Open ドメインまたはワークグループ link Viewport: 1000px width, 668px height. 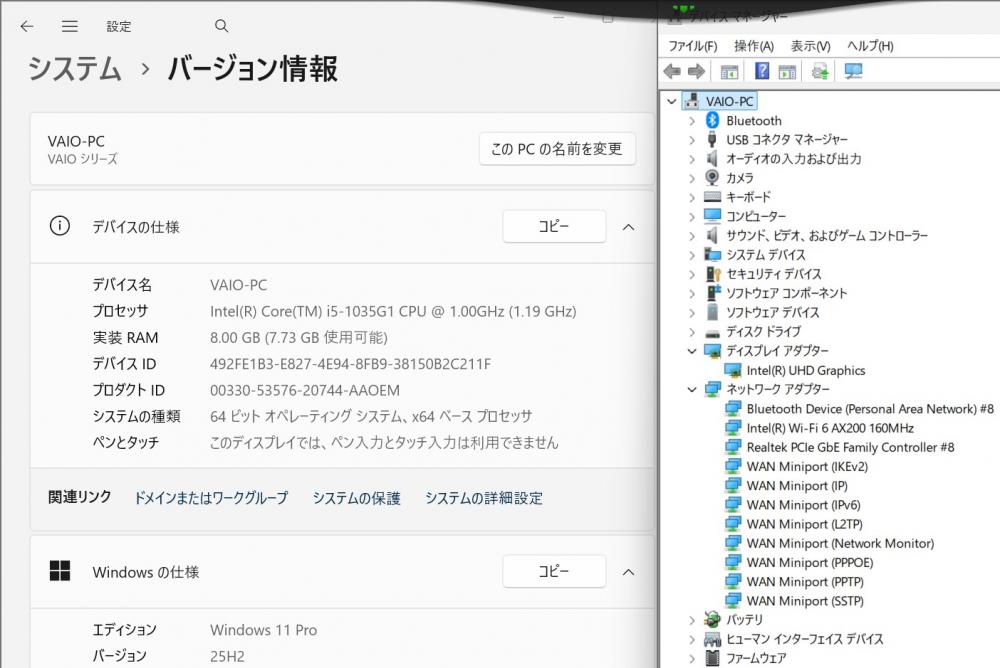click(211, 498)
